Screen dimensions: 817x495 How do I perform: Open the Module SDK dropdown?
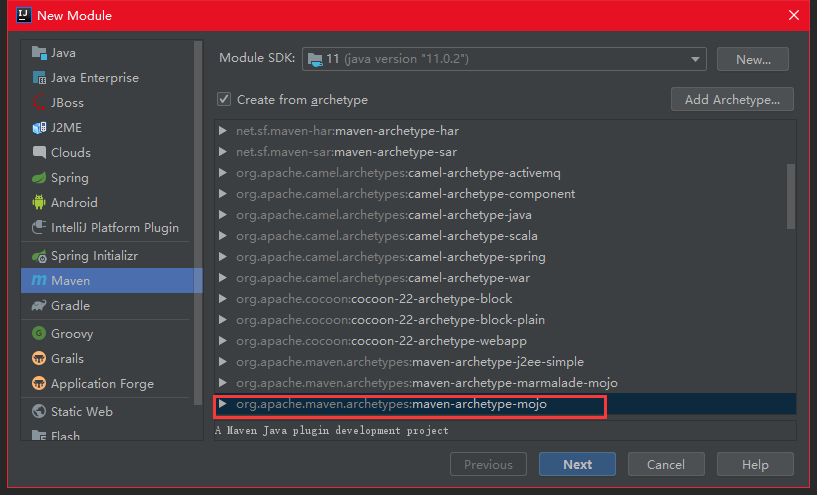point(695,59)
